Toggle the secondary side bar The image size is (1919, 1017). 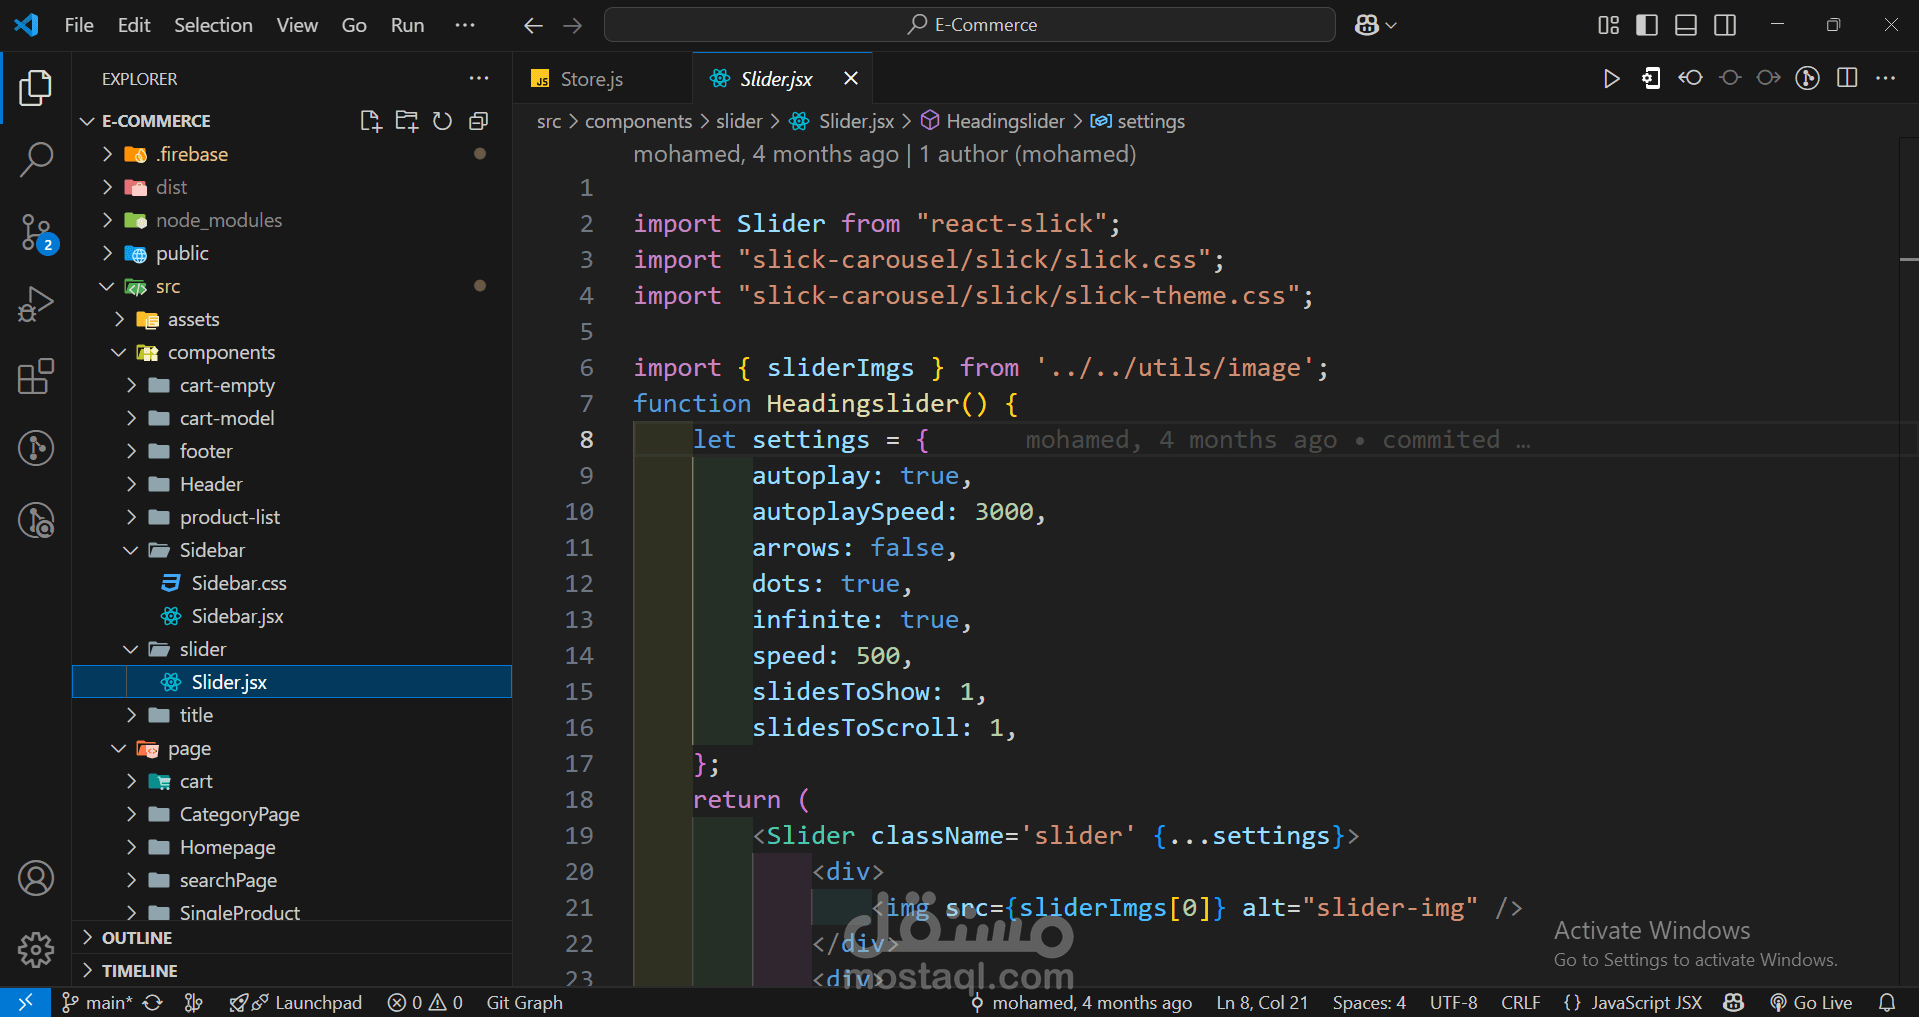tap(1725, 25)
